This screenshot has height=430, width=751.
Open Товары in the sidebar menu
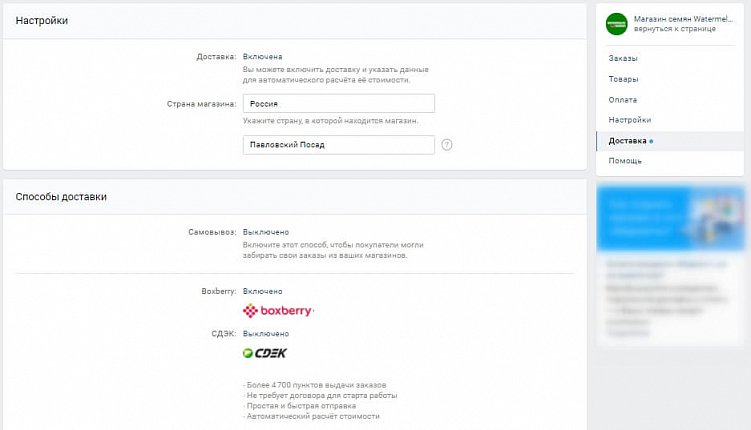[623, 79]
